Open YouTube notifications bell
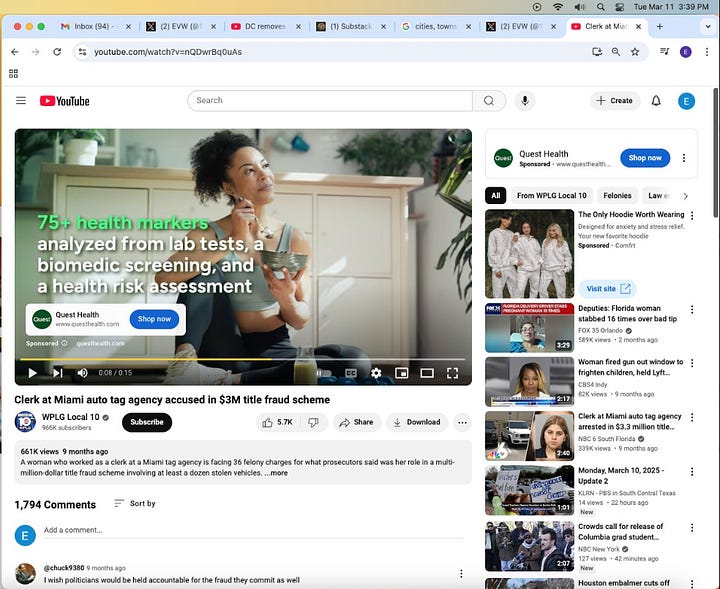 click(x=656, y=101)
